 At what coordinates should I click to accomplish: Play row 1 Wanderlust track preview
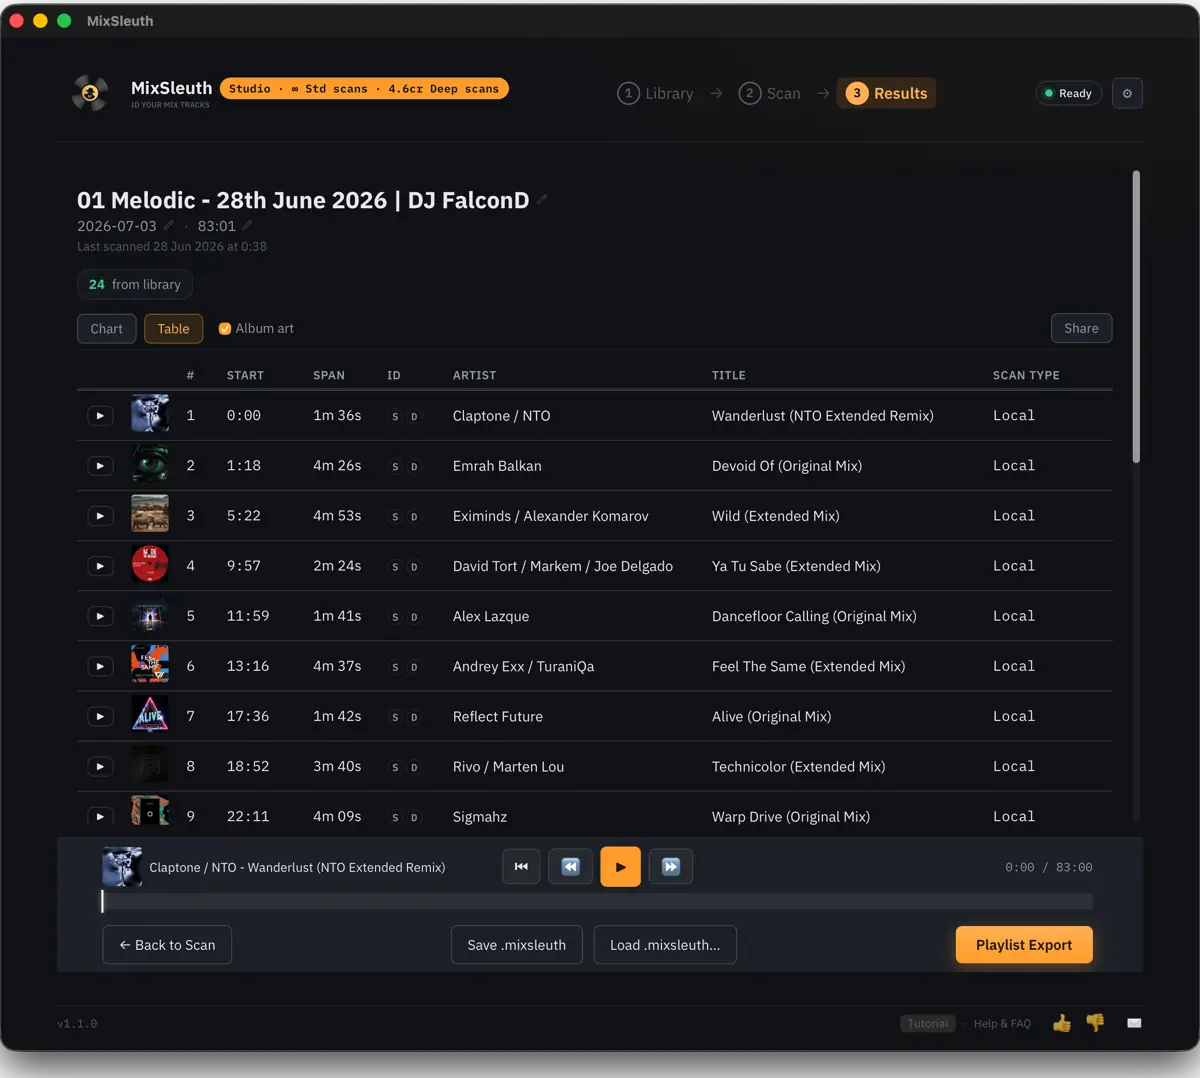[100, 416]
